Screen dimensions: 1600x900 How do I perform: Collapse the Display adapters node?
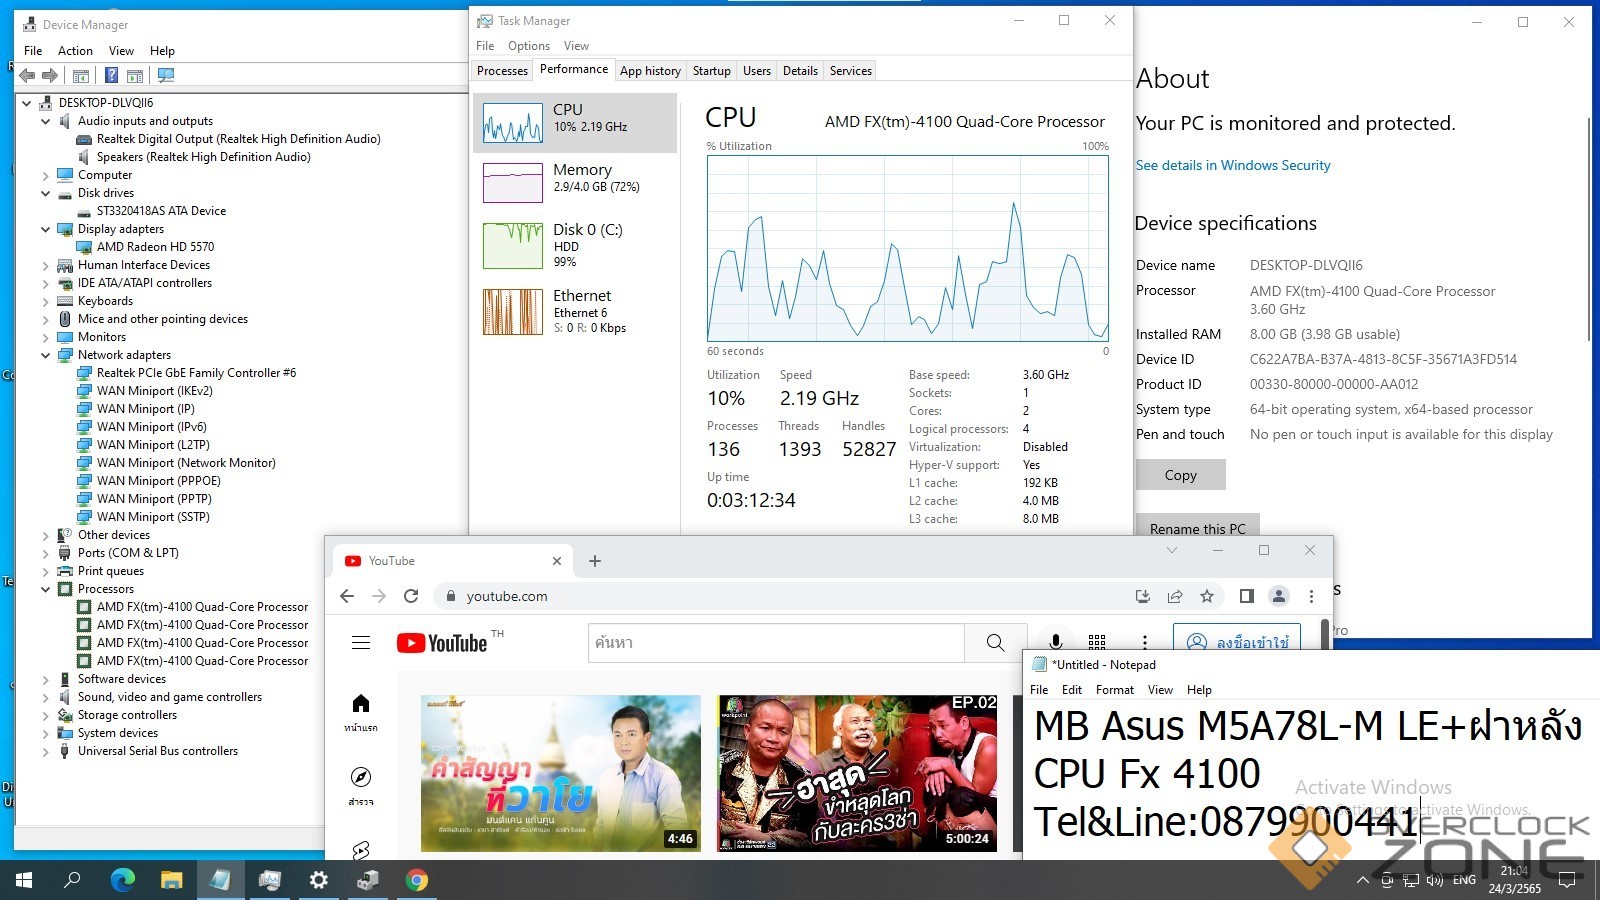pos(45,229)
